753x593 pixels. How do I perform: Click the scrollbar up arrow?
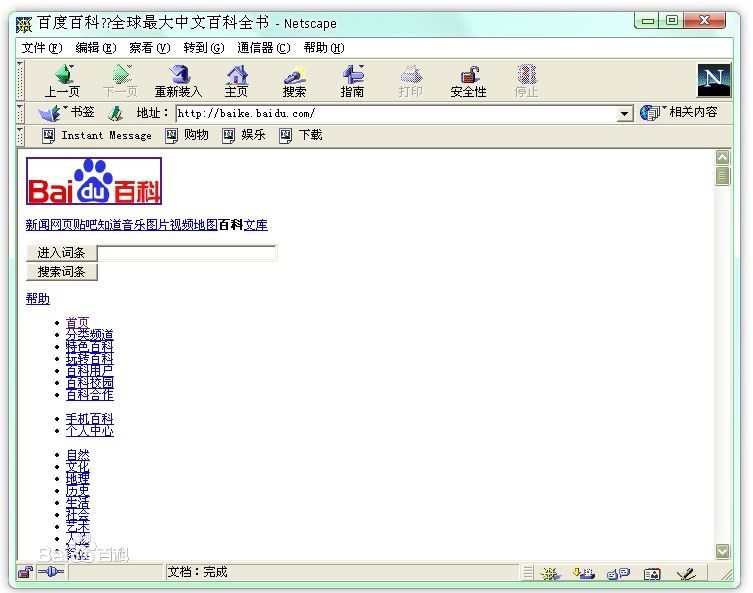pos(723,157)
